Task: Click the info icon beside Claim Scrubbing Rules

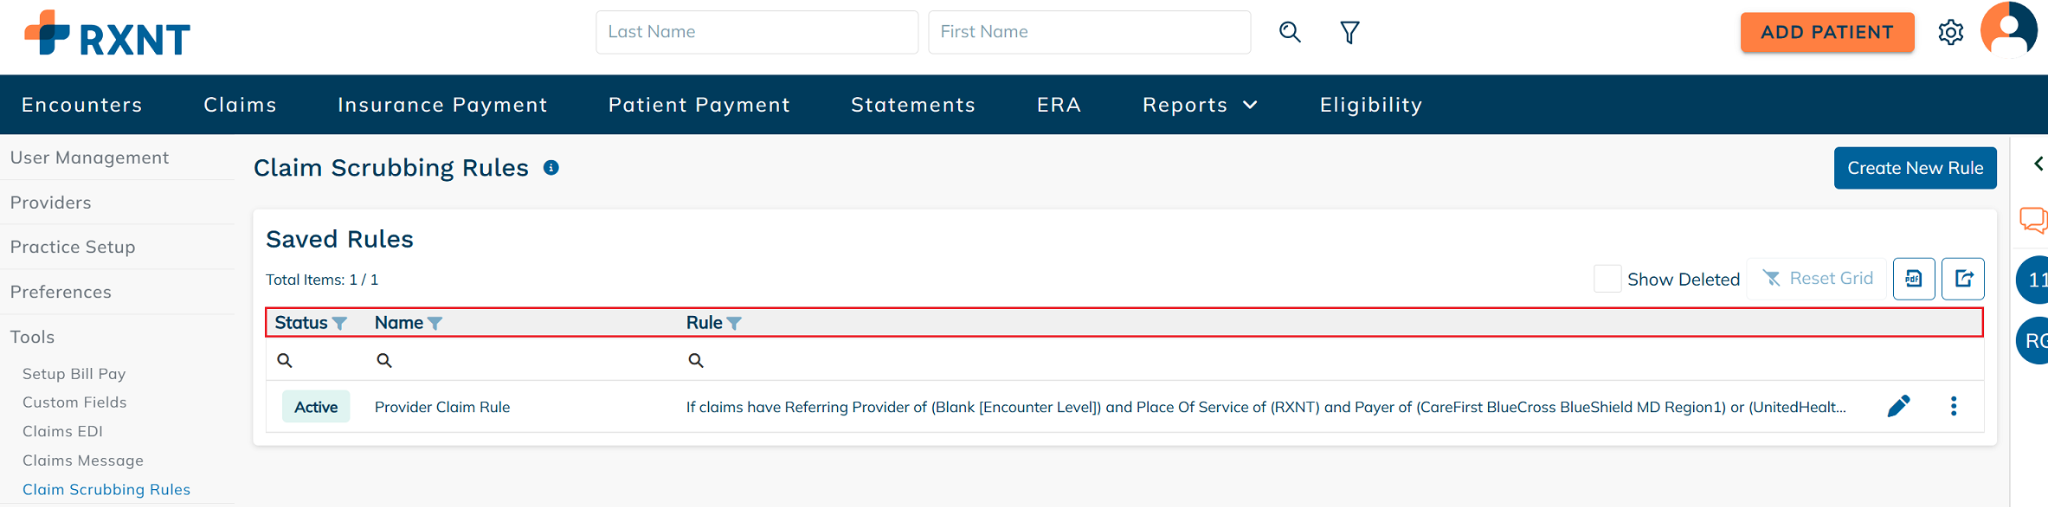Action: [551, 168]
